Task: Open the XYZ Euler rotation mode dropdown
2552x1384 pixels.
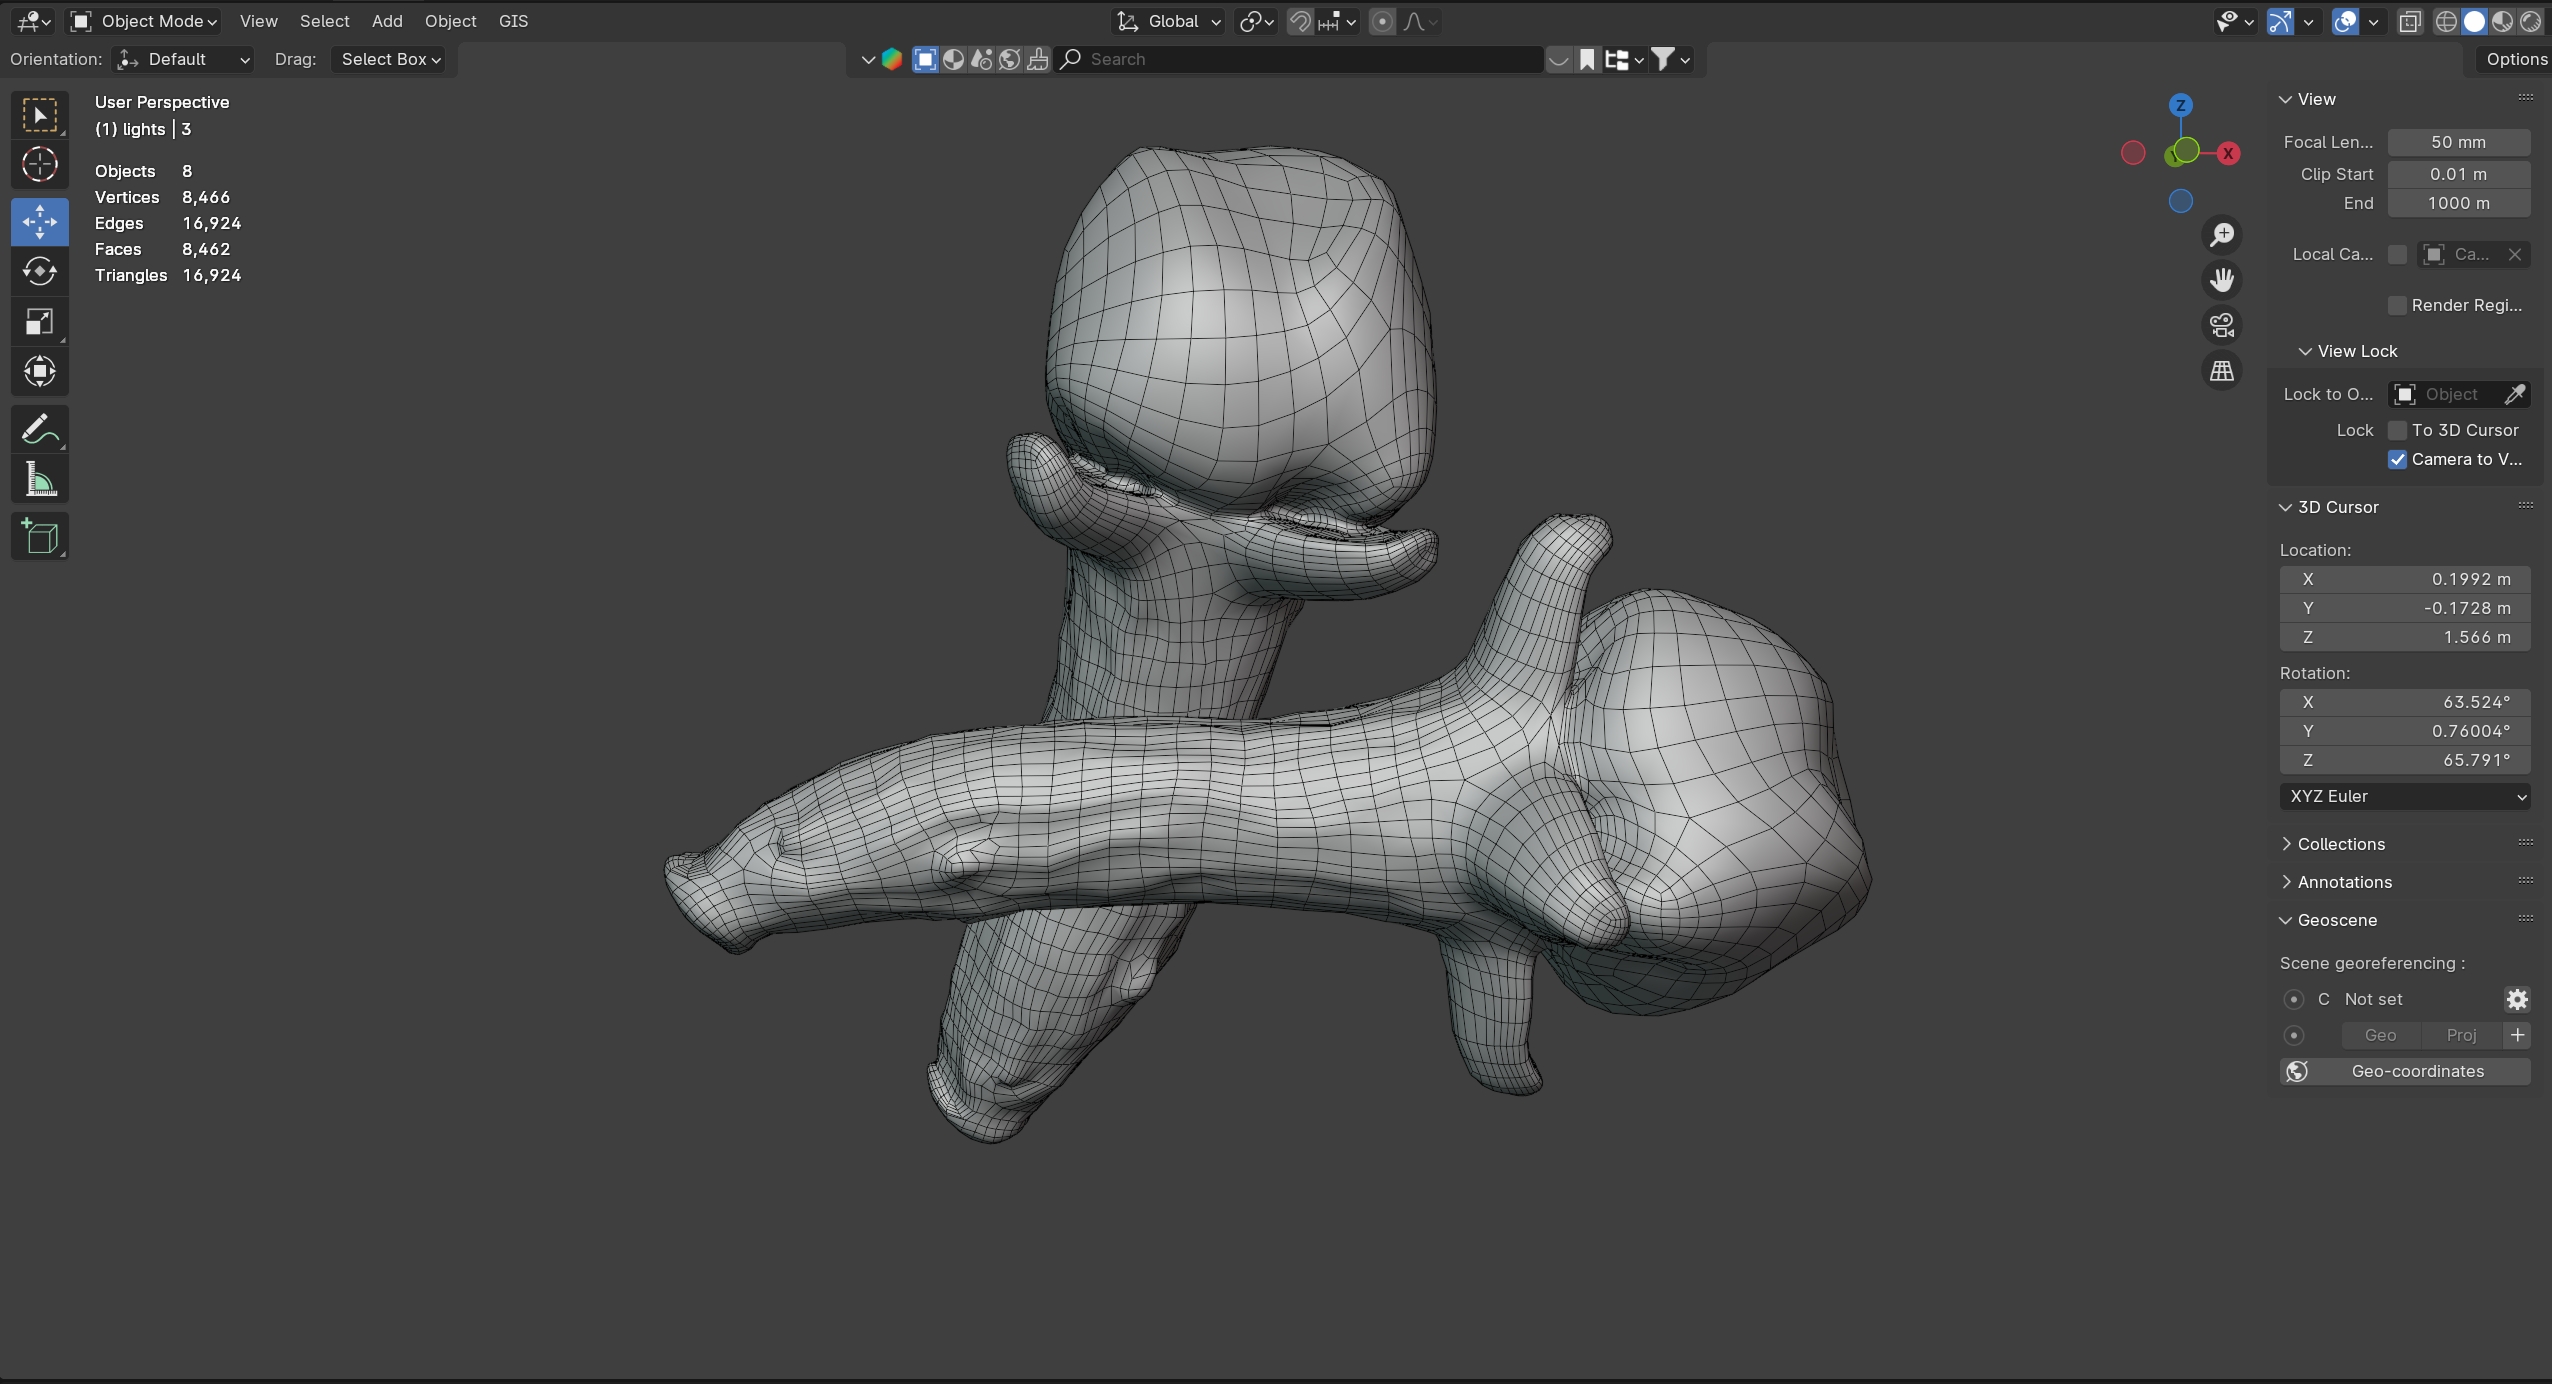Action: coord(2405,796)
